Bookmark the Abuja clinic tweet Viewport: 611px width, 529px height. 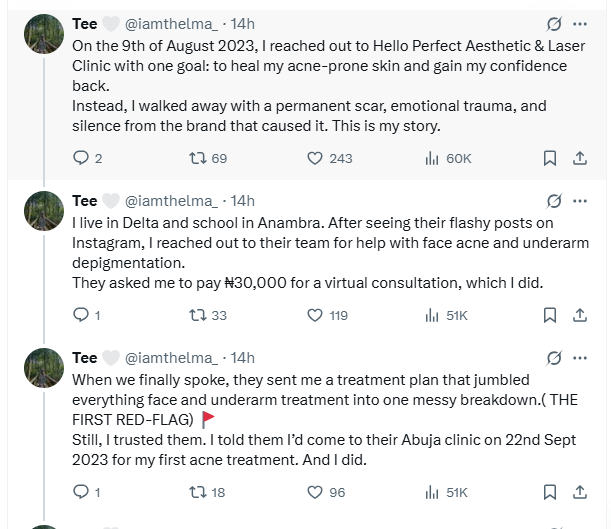tap(549, 492)
